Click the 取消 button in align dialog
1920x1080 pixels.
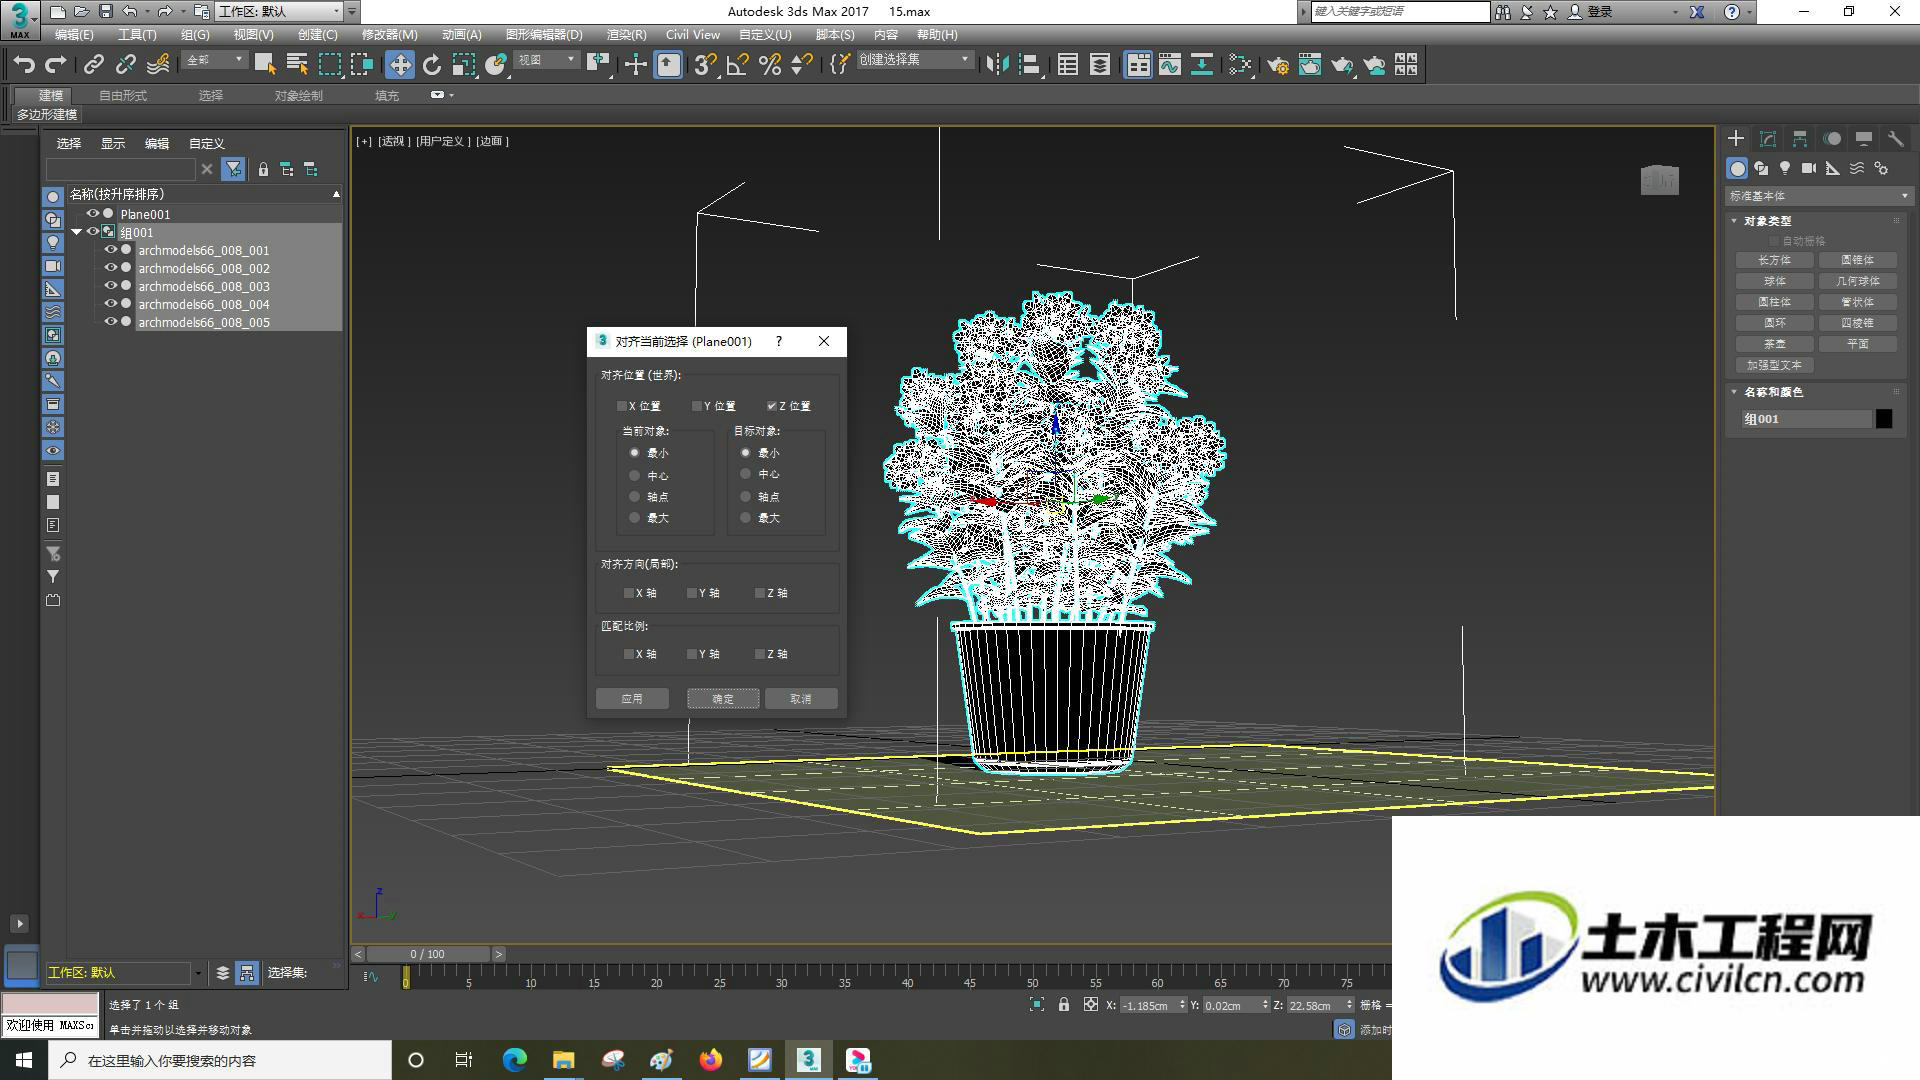coord(801,699)
